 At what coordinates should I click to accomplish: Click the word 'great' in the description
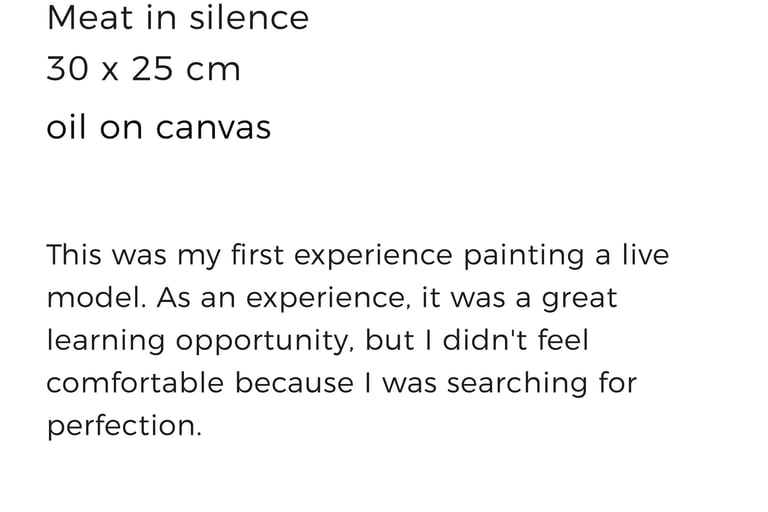(x=579, y=300)
